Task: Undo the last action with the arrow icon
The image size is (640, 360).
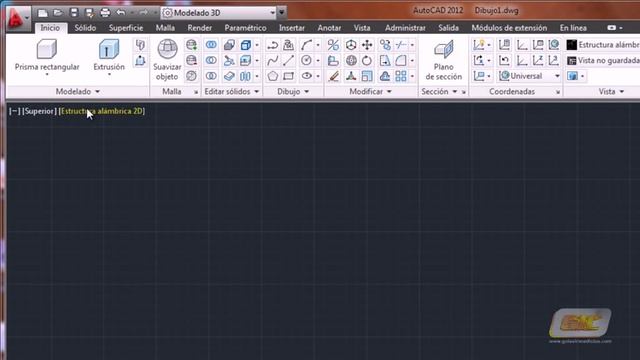Action: pos(121,13)
